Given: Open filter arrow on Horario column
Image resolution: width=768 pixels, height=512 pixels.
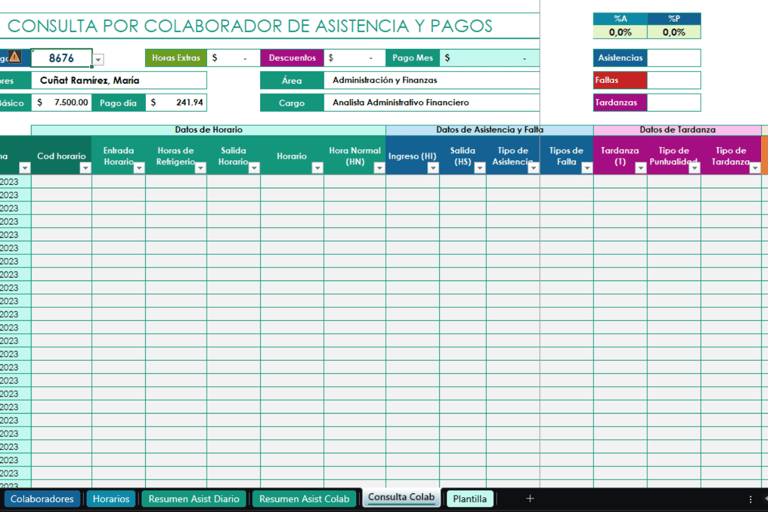Looking at the screenshot, I should (317, 168).
